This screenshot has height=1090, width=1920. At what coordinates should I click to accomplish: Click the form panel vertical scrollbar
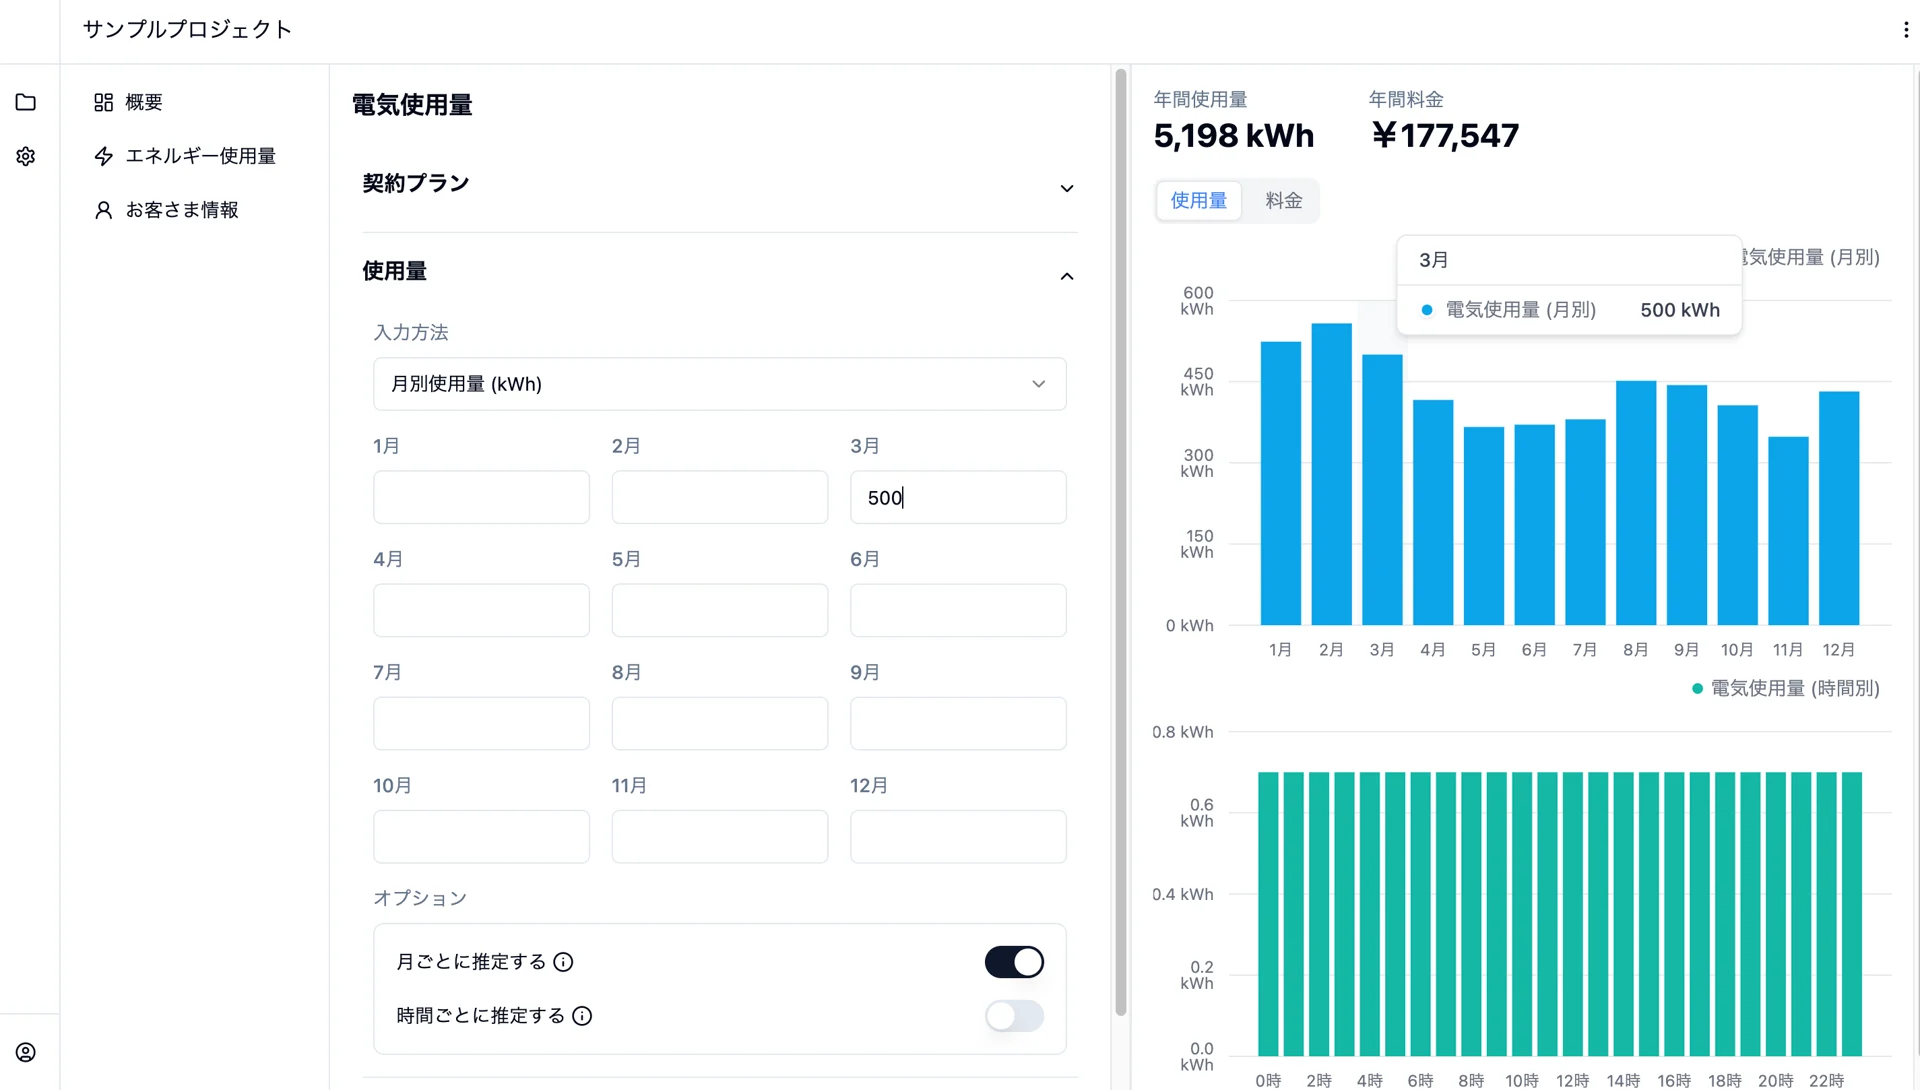point(1121,542)
